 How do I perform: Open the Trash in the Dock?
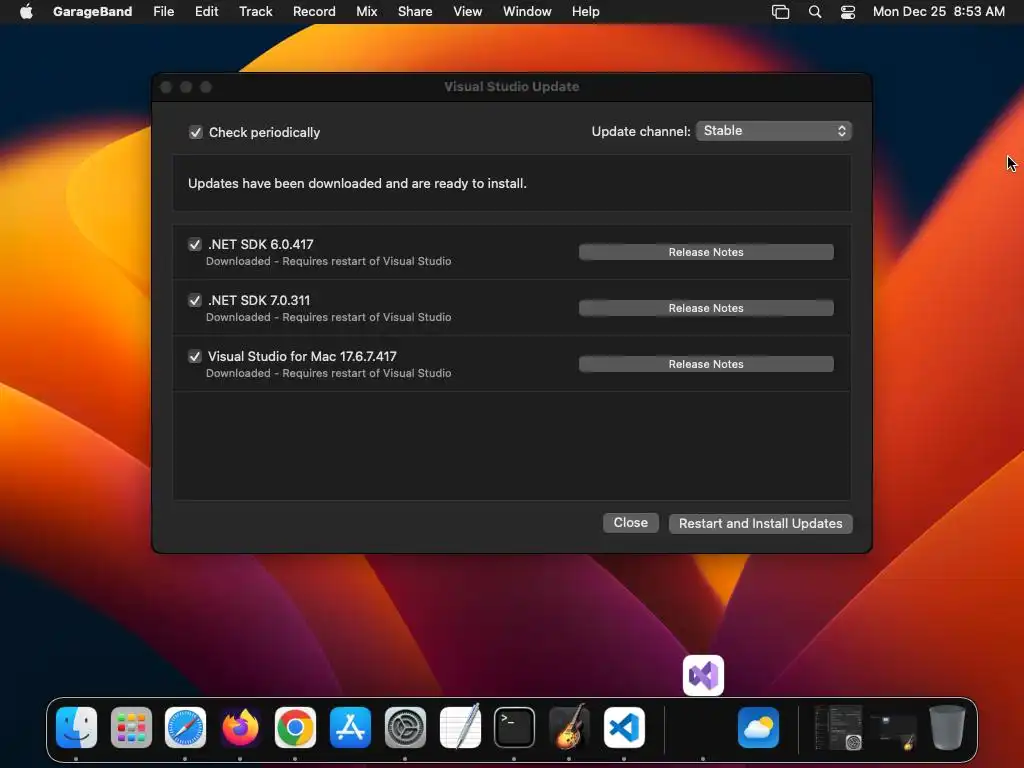(x=947, y=727)
